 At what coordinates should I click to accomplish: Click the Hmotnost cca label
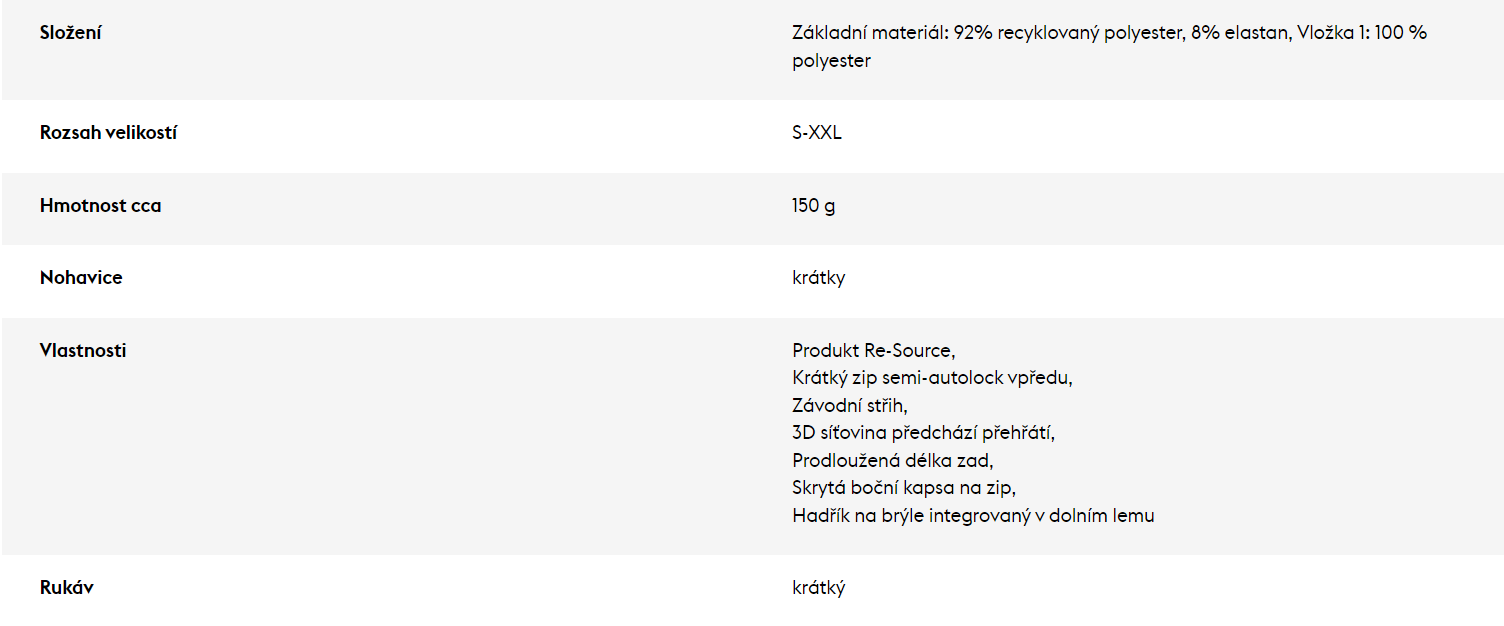point(100,206)
